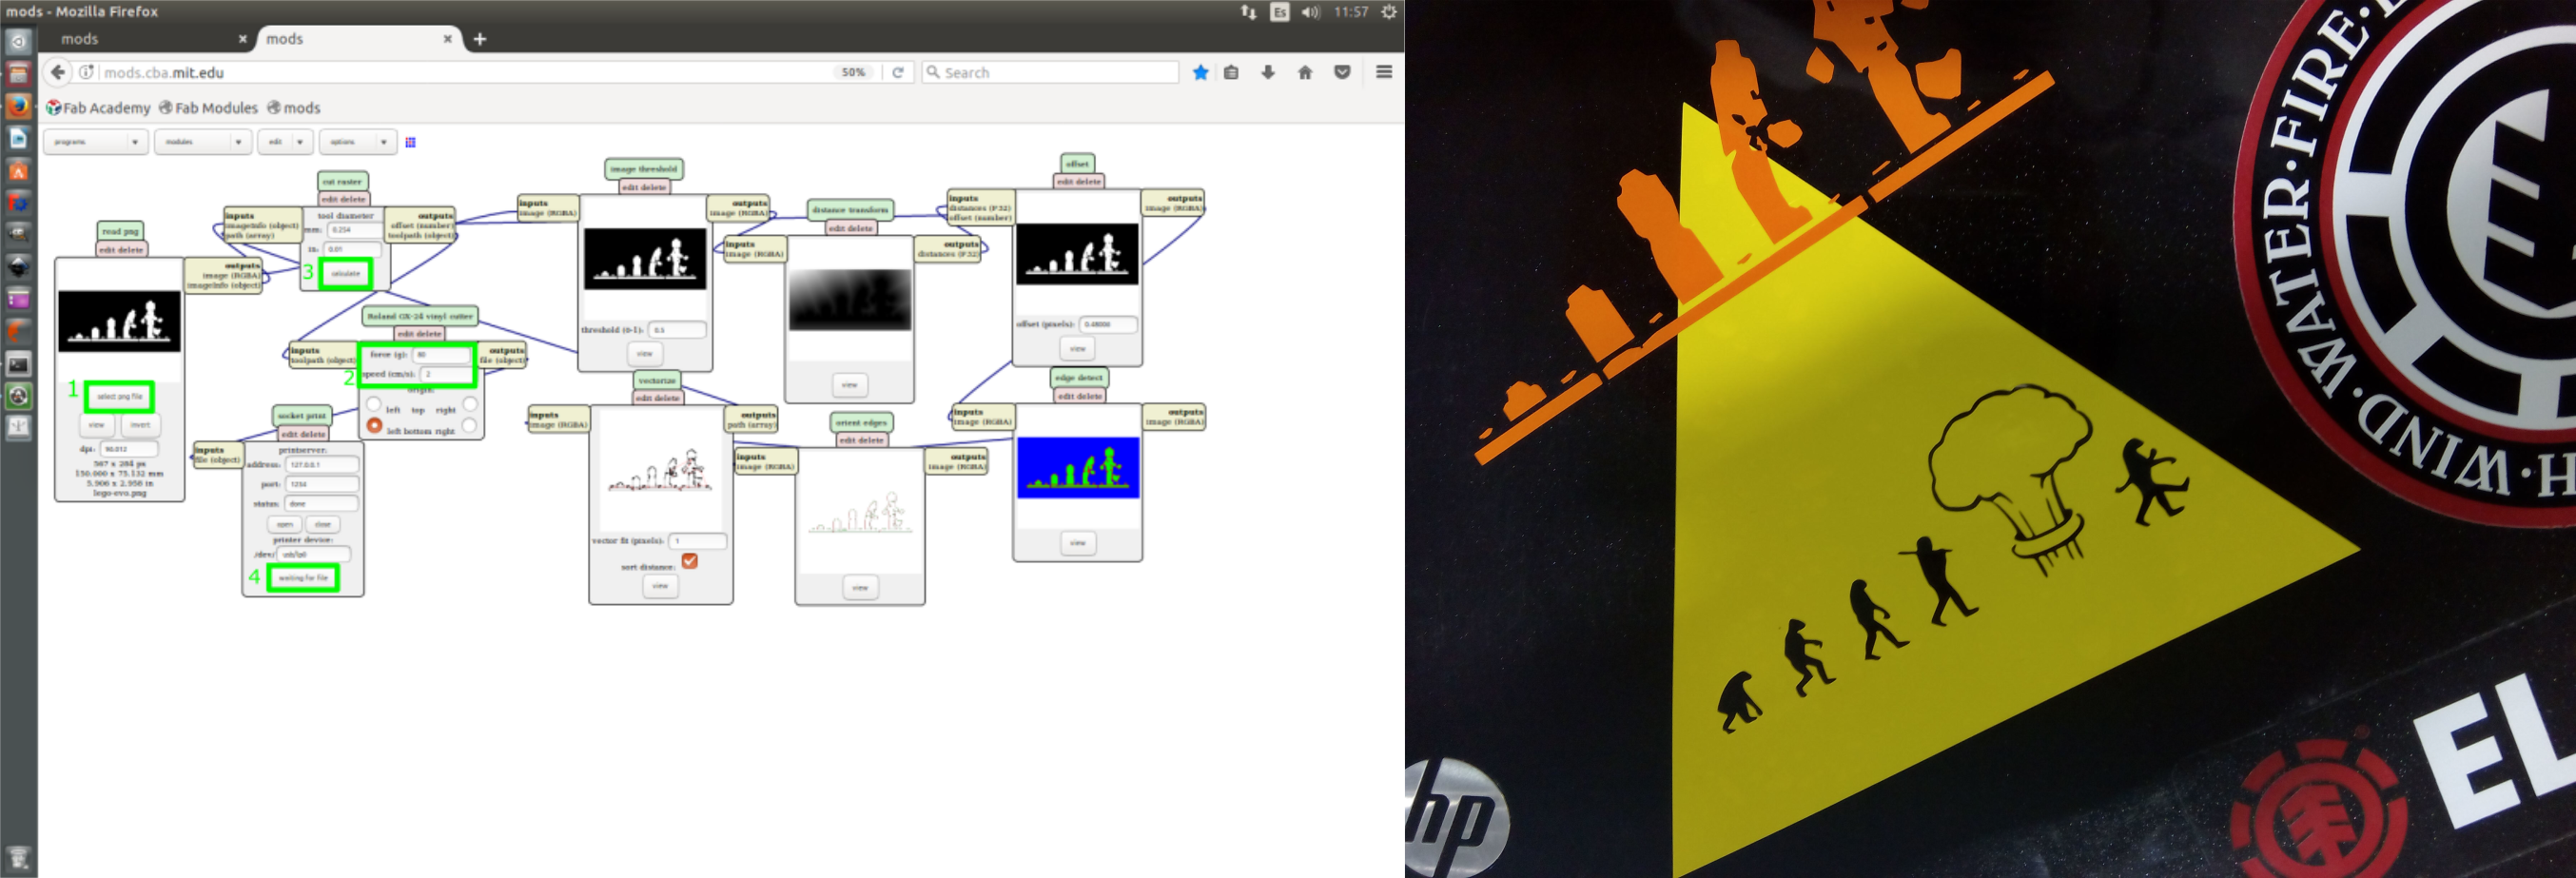Open the network indicator in the top panel
Screen dimensions: 2576x878
(x=1248, y=12)
